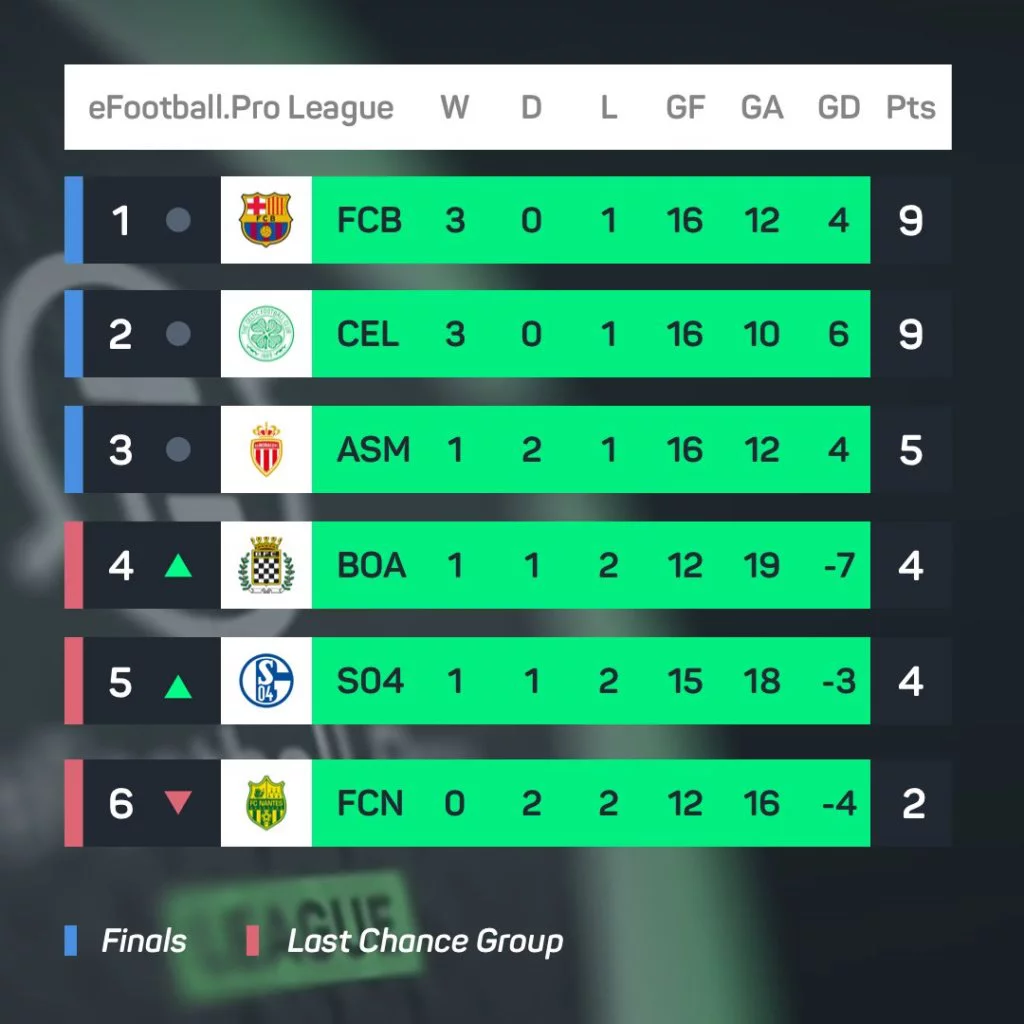Click the Celtic club crest logo
The width and height of the screenshot is (1024, 1024).
[x=266, y=334]
